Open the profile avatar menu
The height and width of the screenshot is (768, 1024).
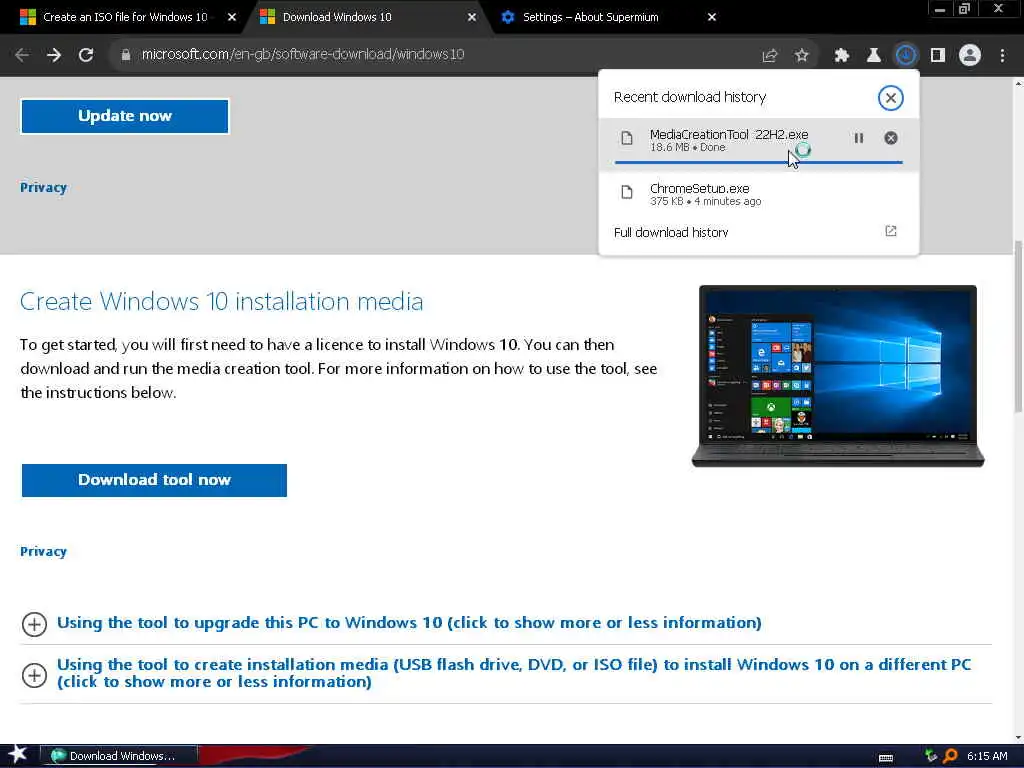pos(970,56)
